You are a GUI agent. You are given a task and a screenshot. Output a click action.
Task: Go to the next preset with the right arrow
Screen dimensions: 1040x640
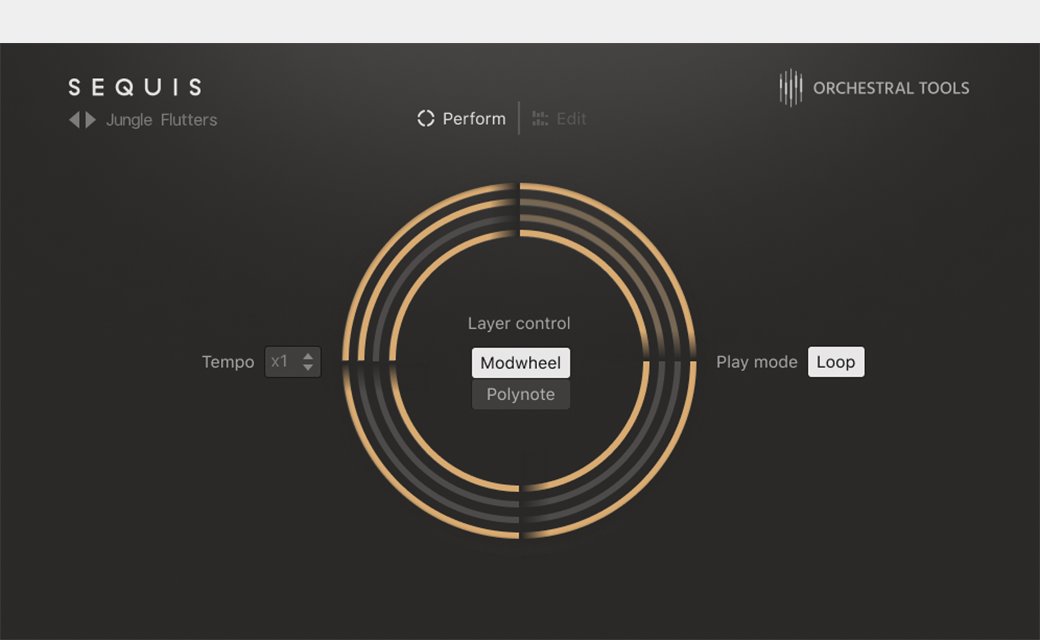tap(91, 120)
